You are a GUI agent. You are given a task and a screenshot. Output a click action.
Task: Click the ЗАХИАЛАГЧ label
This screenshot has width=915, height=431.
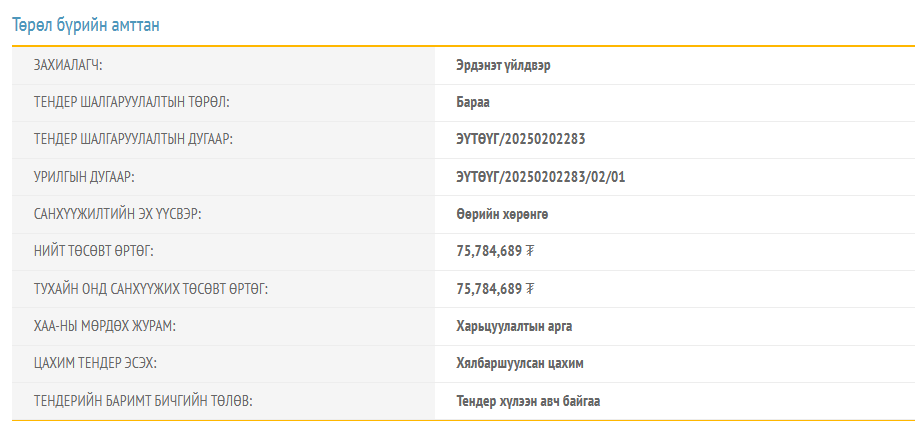pos(68,65)
